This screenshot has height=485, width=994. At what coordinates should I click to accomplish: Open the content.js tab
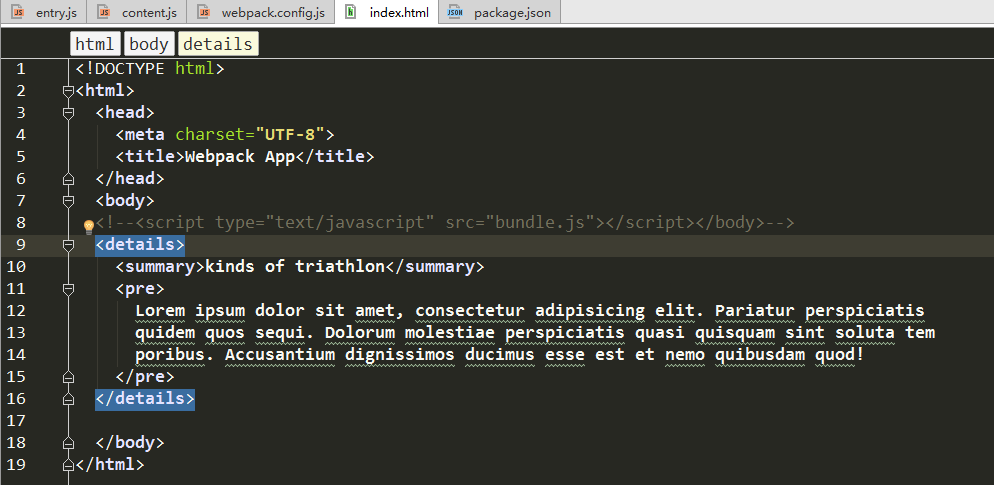(x=137, y=12)
